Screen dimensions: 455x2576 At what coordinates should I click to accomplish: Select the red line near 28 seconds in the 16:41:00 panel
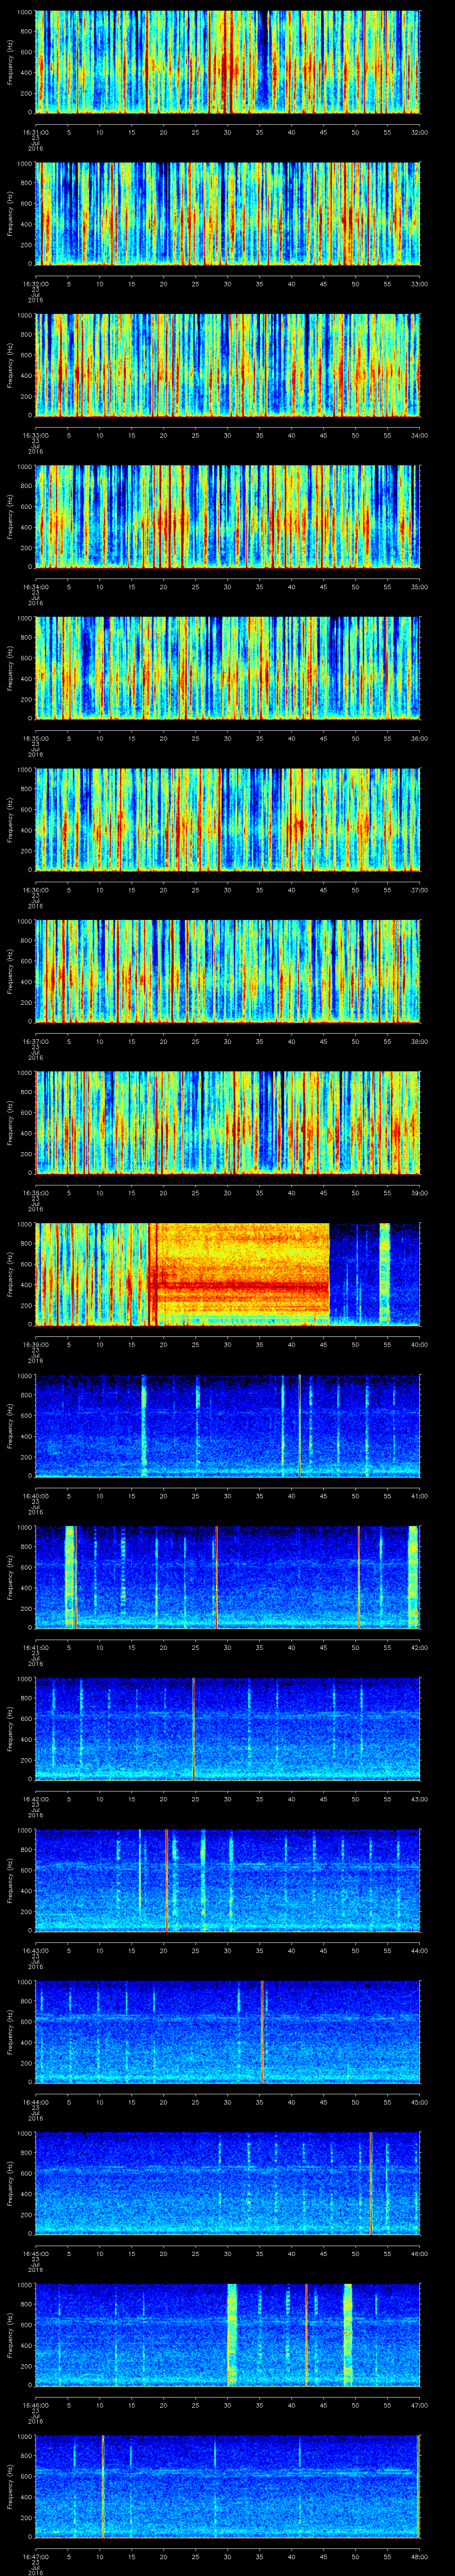point(216,1576)
